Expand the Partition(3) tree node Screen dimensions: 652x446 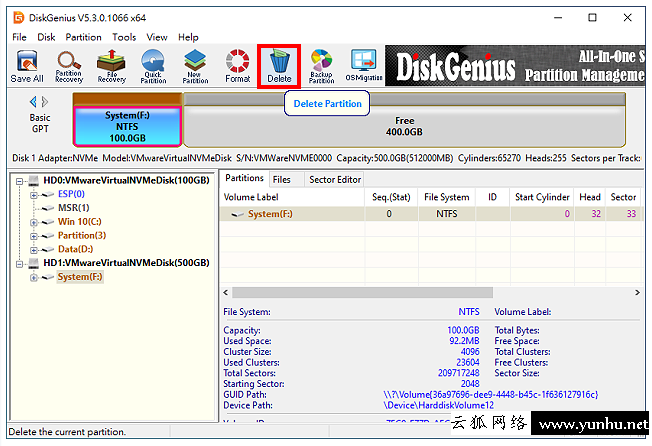34,236
